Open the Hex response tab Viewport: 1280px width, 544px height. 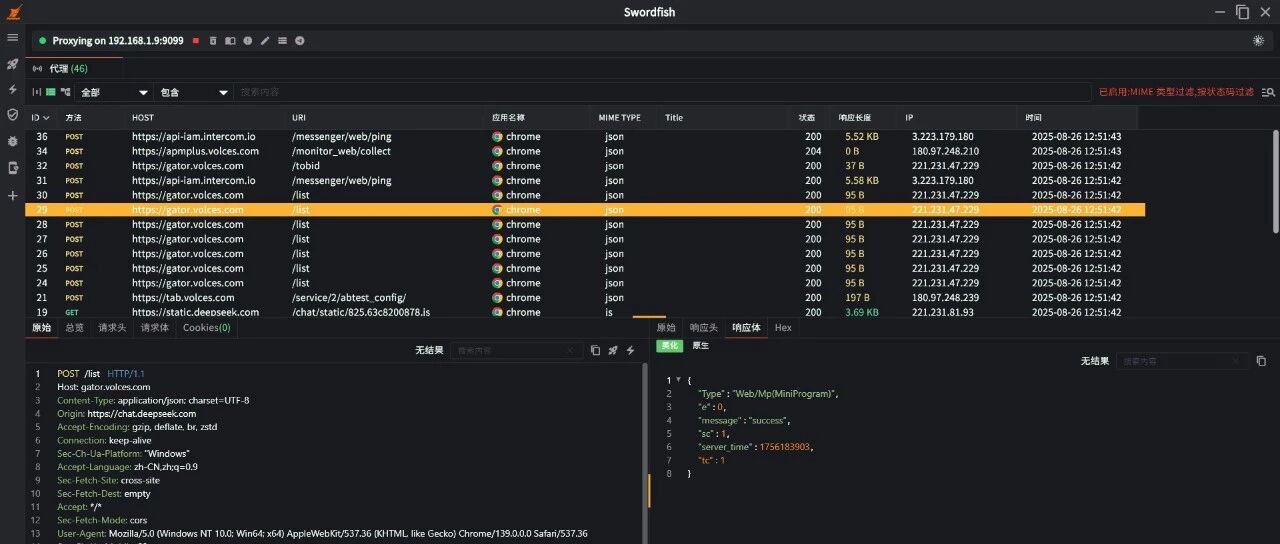tap(783, 328)
